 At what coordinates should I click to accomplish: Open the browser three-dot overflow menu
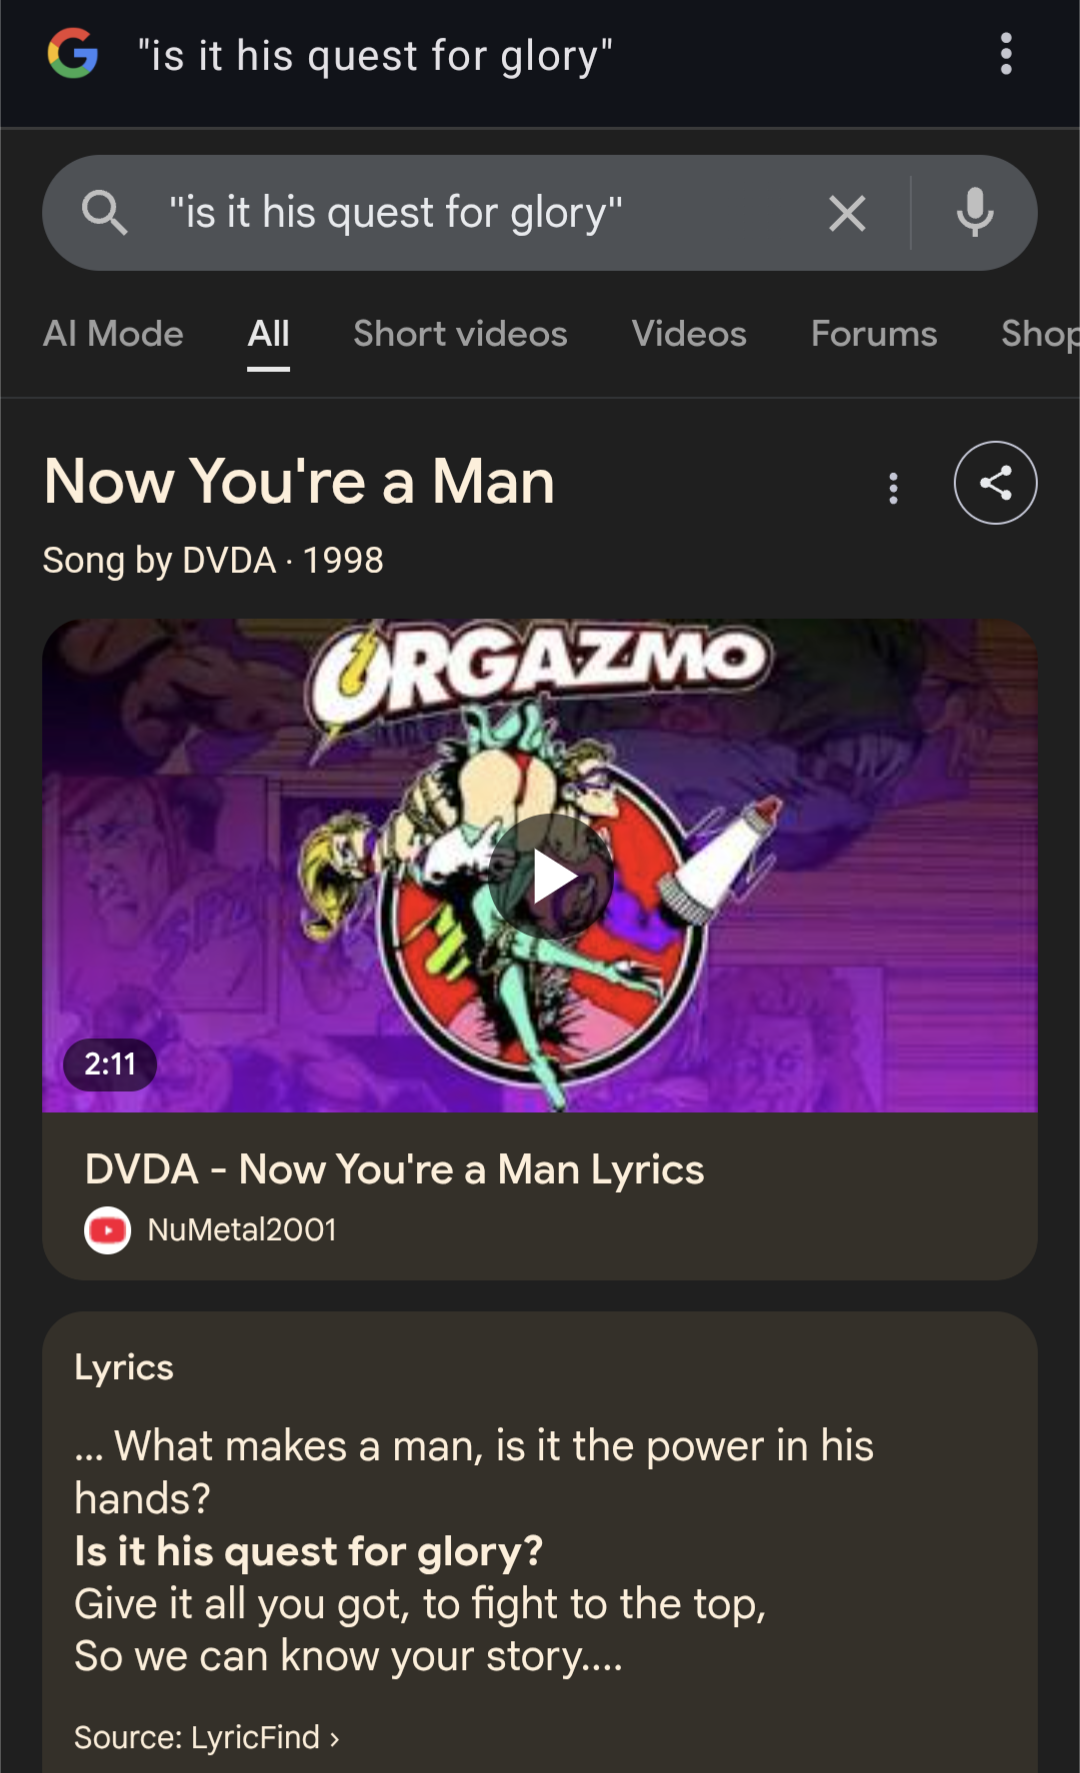(1006, 54)
